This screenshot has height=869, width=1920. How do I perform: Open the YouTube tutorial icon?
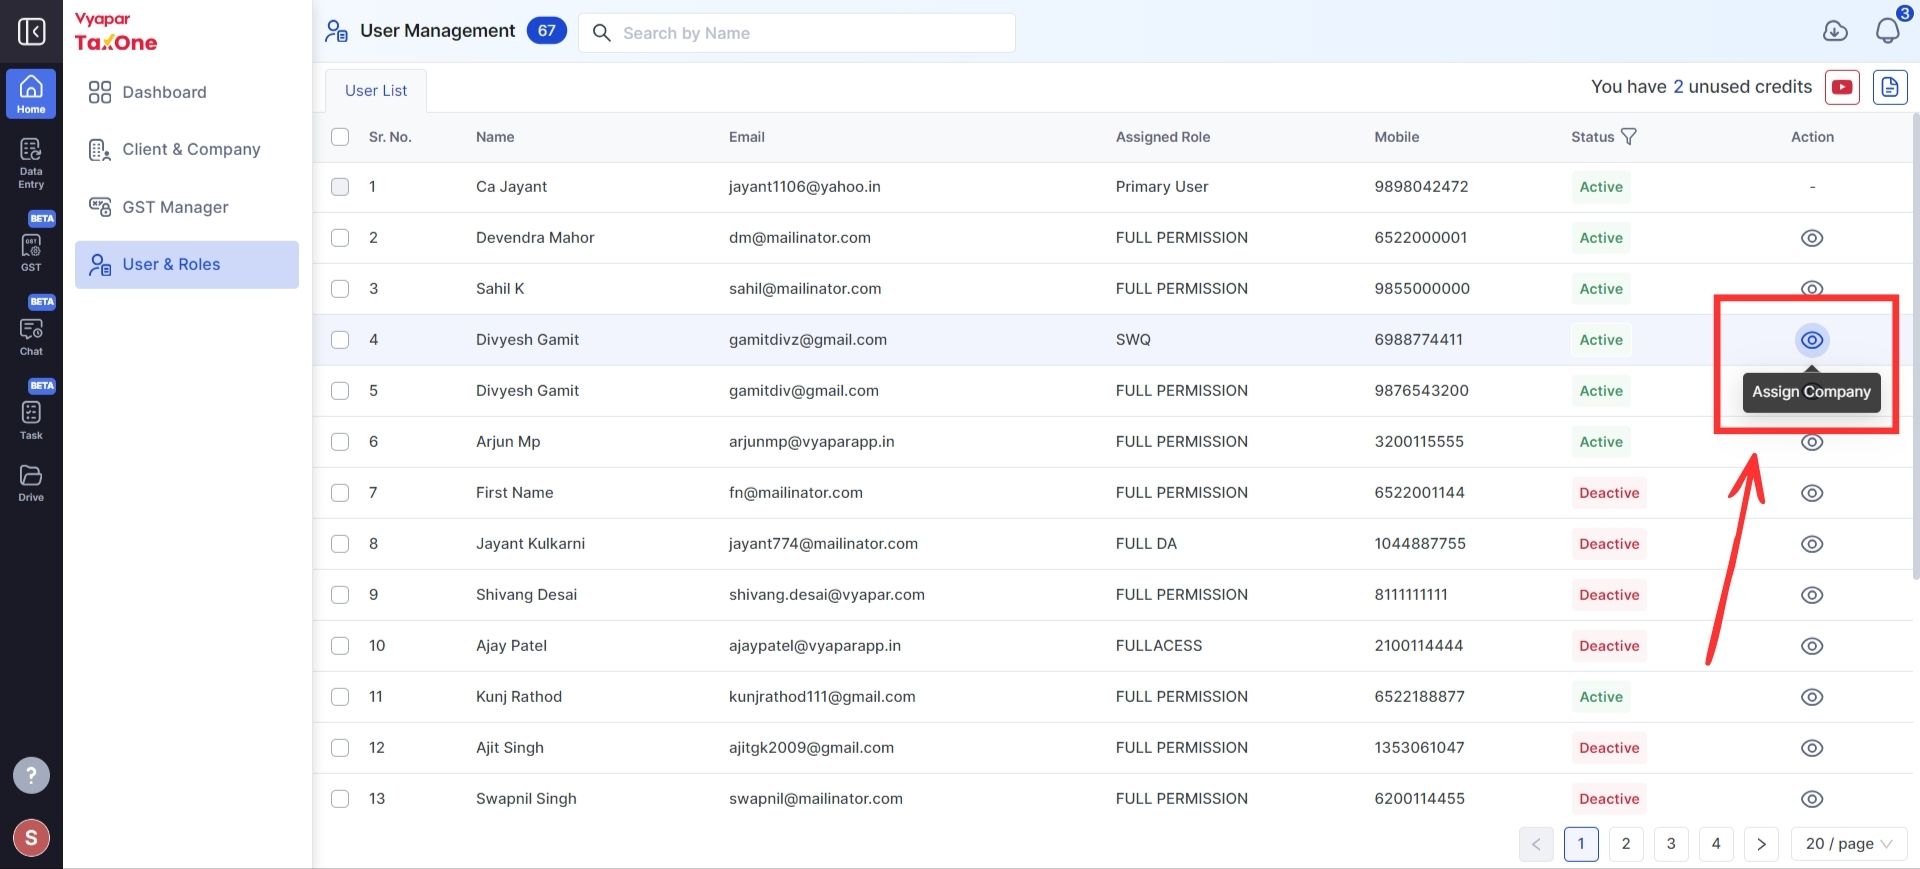(x=1842, y=87)
